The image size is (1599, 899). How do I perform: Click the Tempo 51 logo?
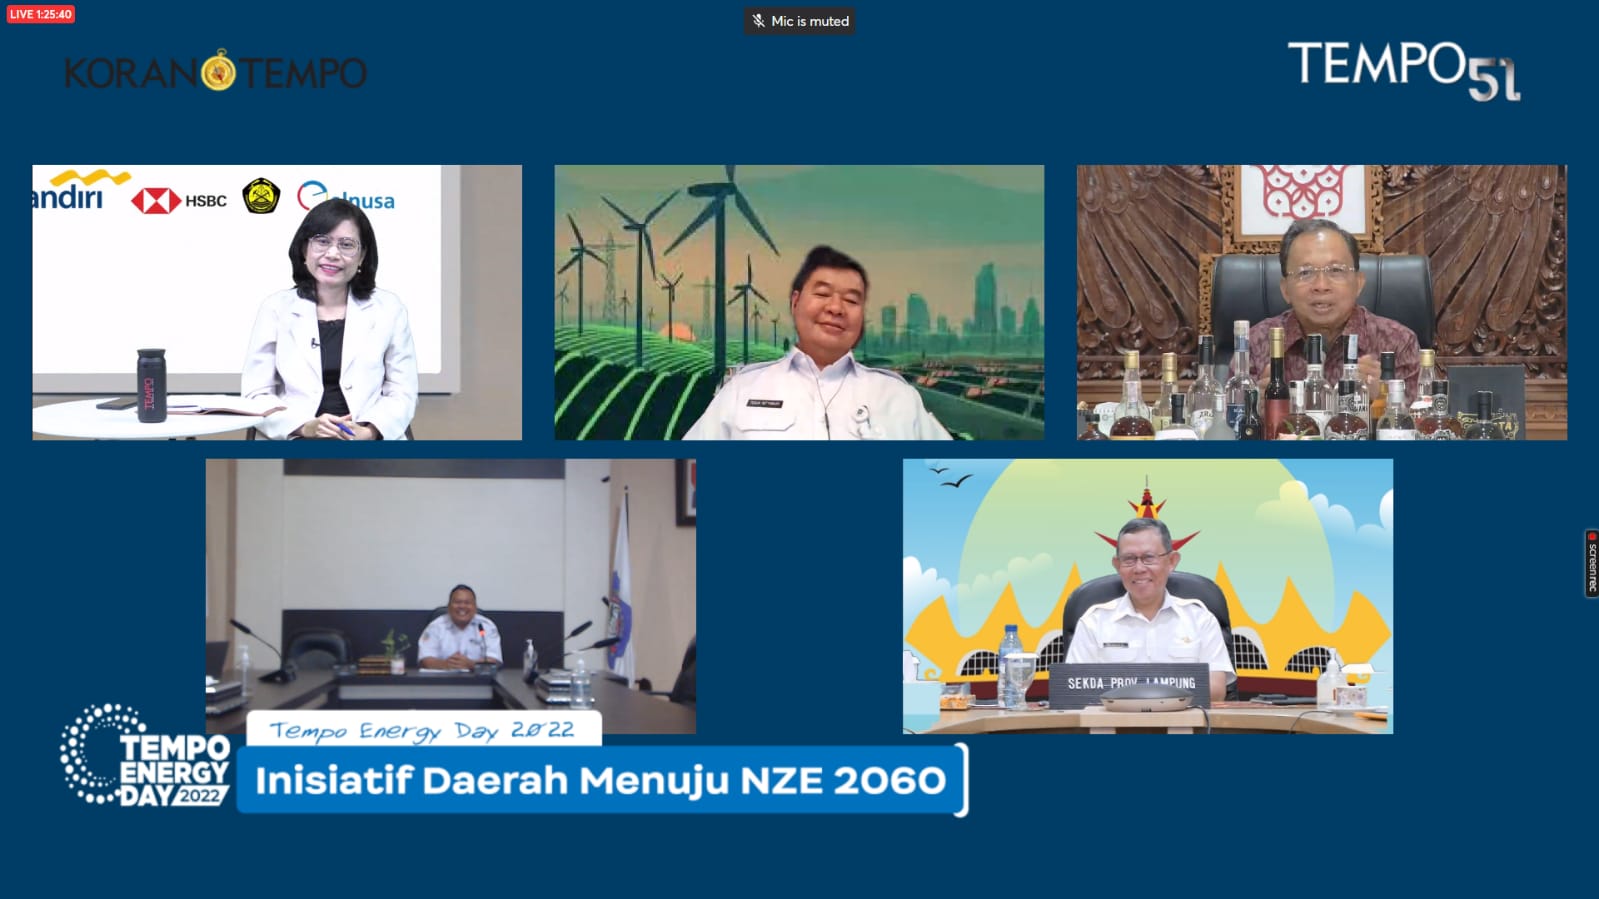click(1403, 70)
